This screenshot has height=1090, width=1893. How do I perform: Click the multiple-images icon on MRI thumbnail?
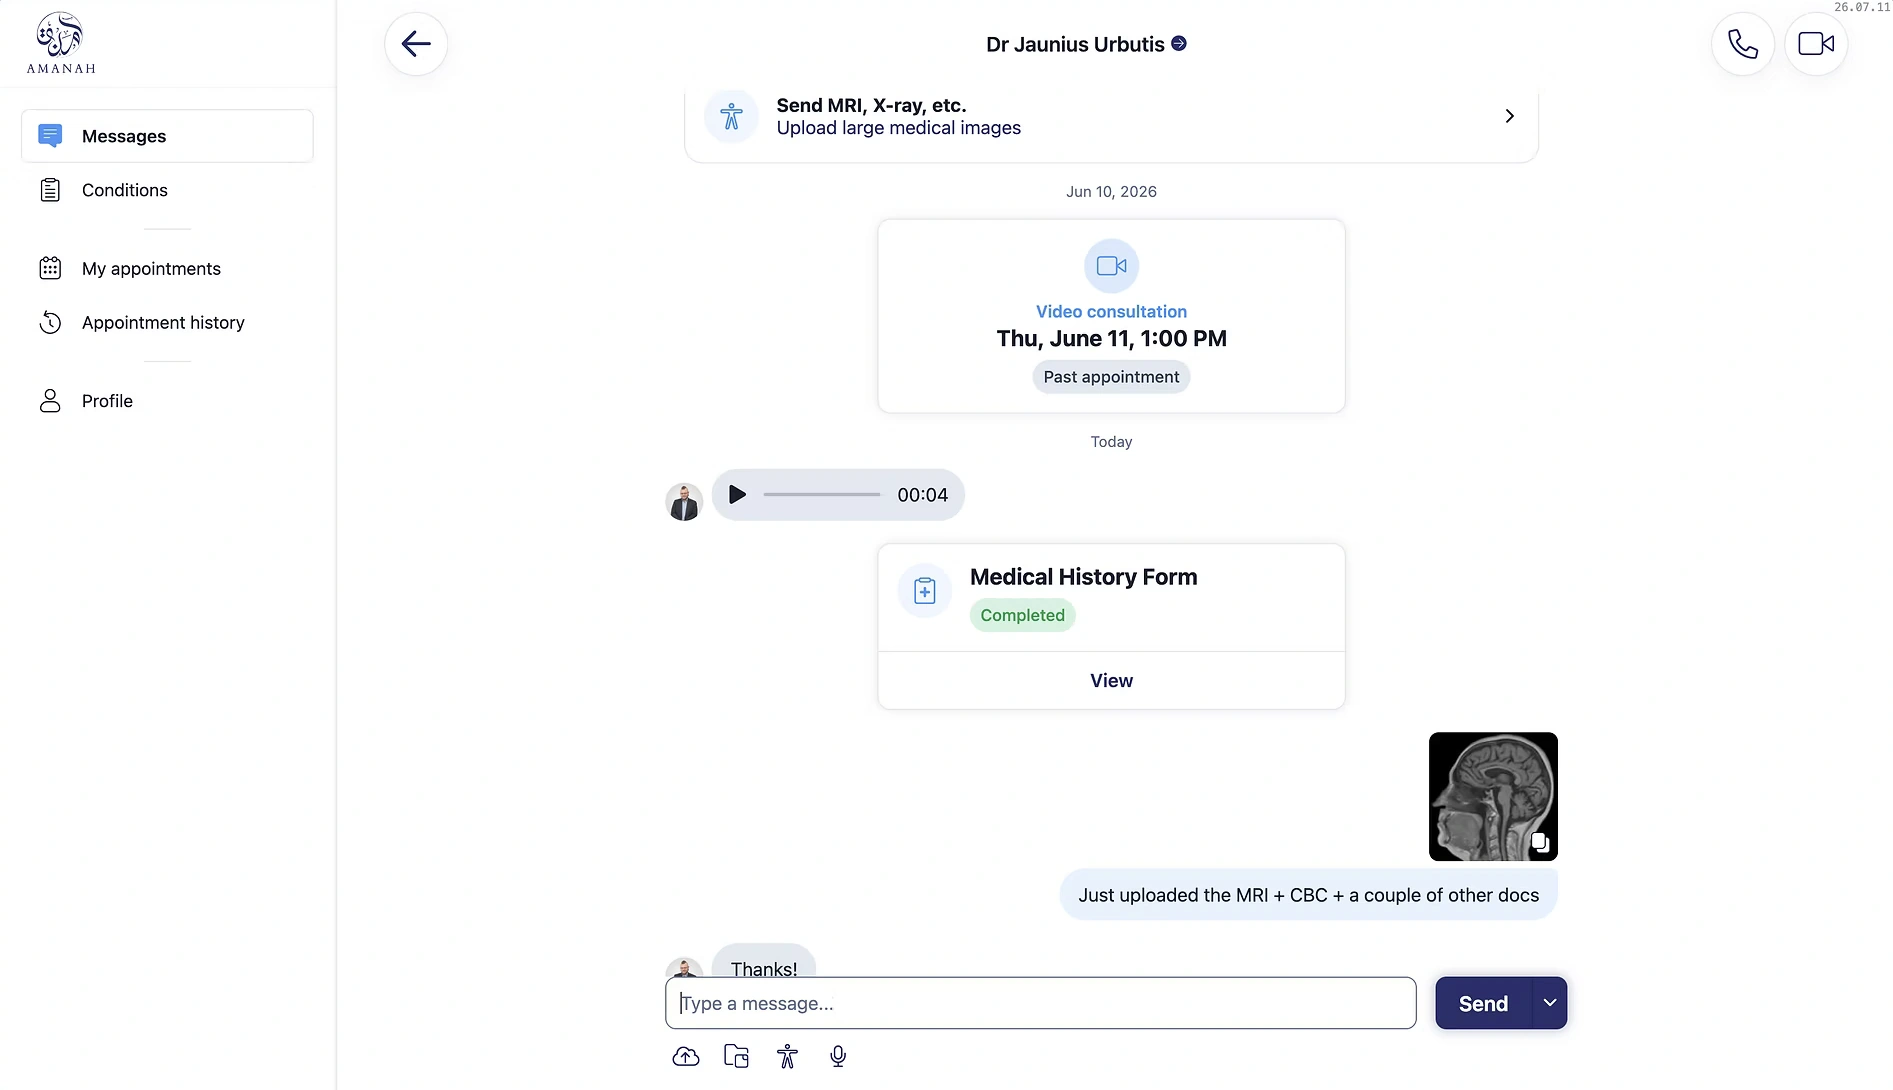1540,842
